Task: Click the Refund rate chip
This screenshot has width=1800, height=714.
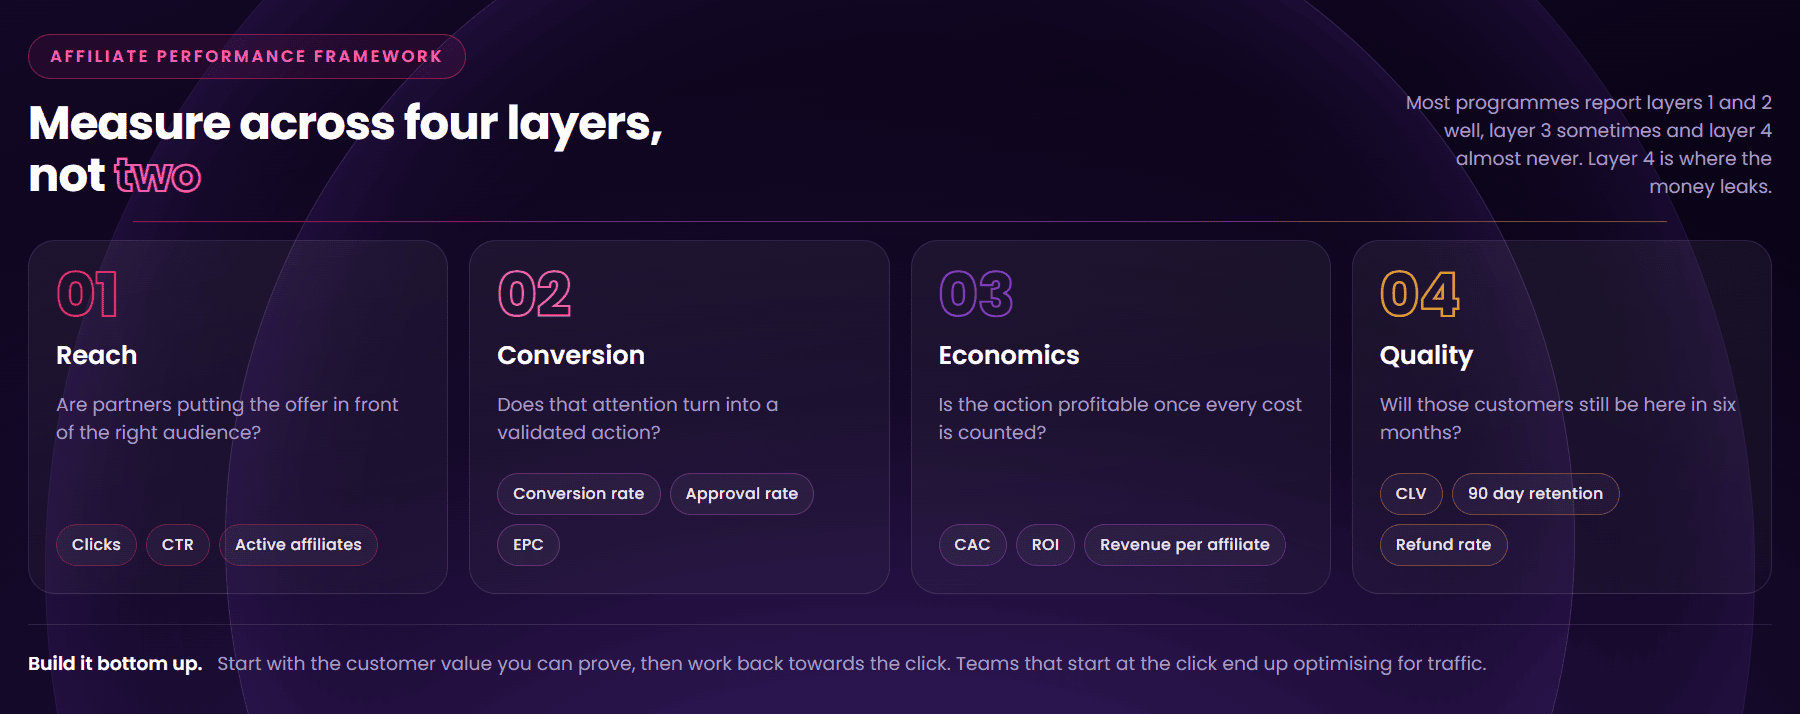Action: coord(1443,545)
